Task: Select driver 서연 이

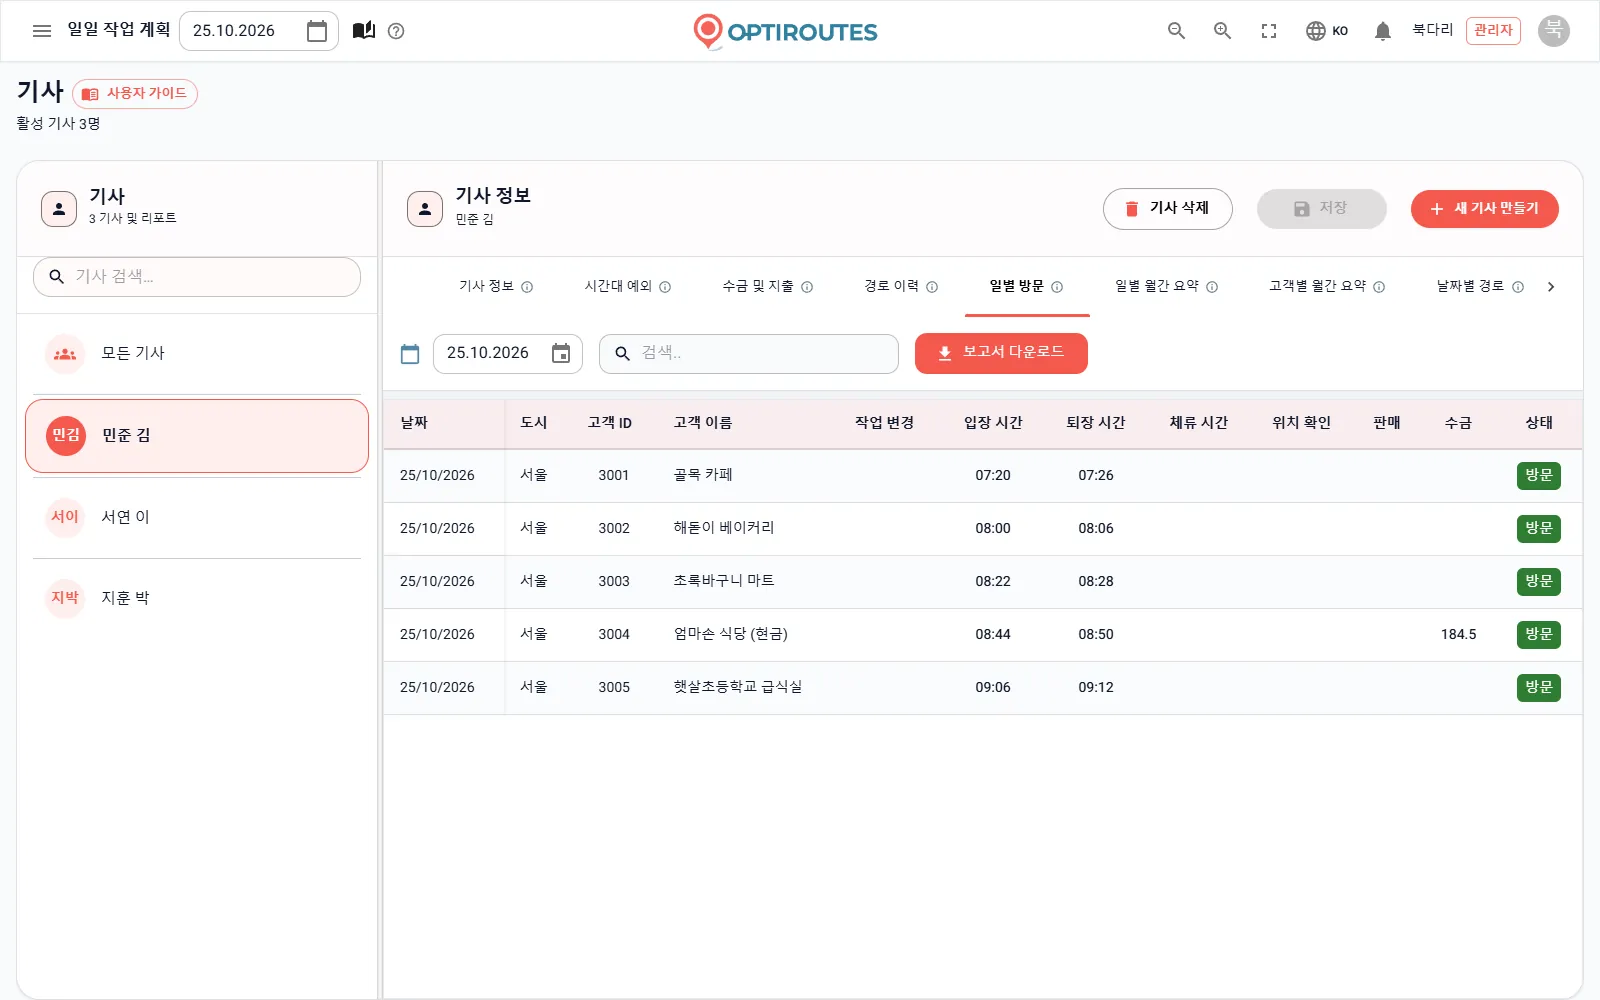Action: 197,517
